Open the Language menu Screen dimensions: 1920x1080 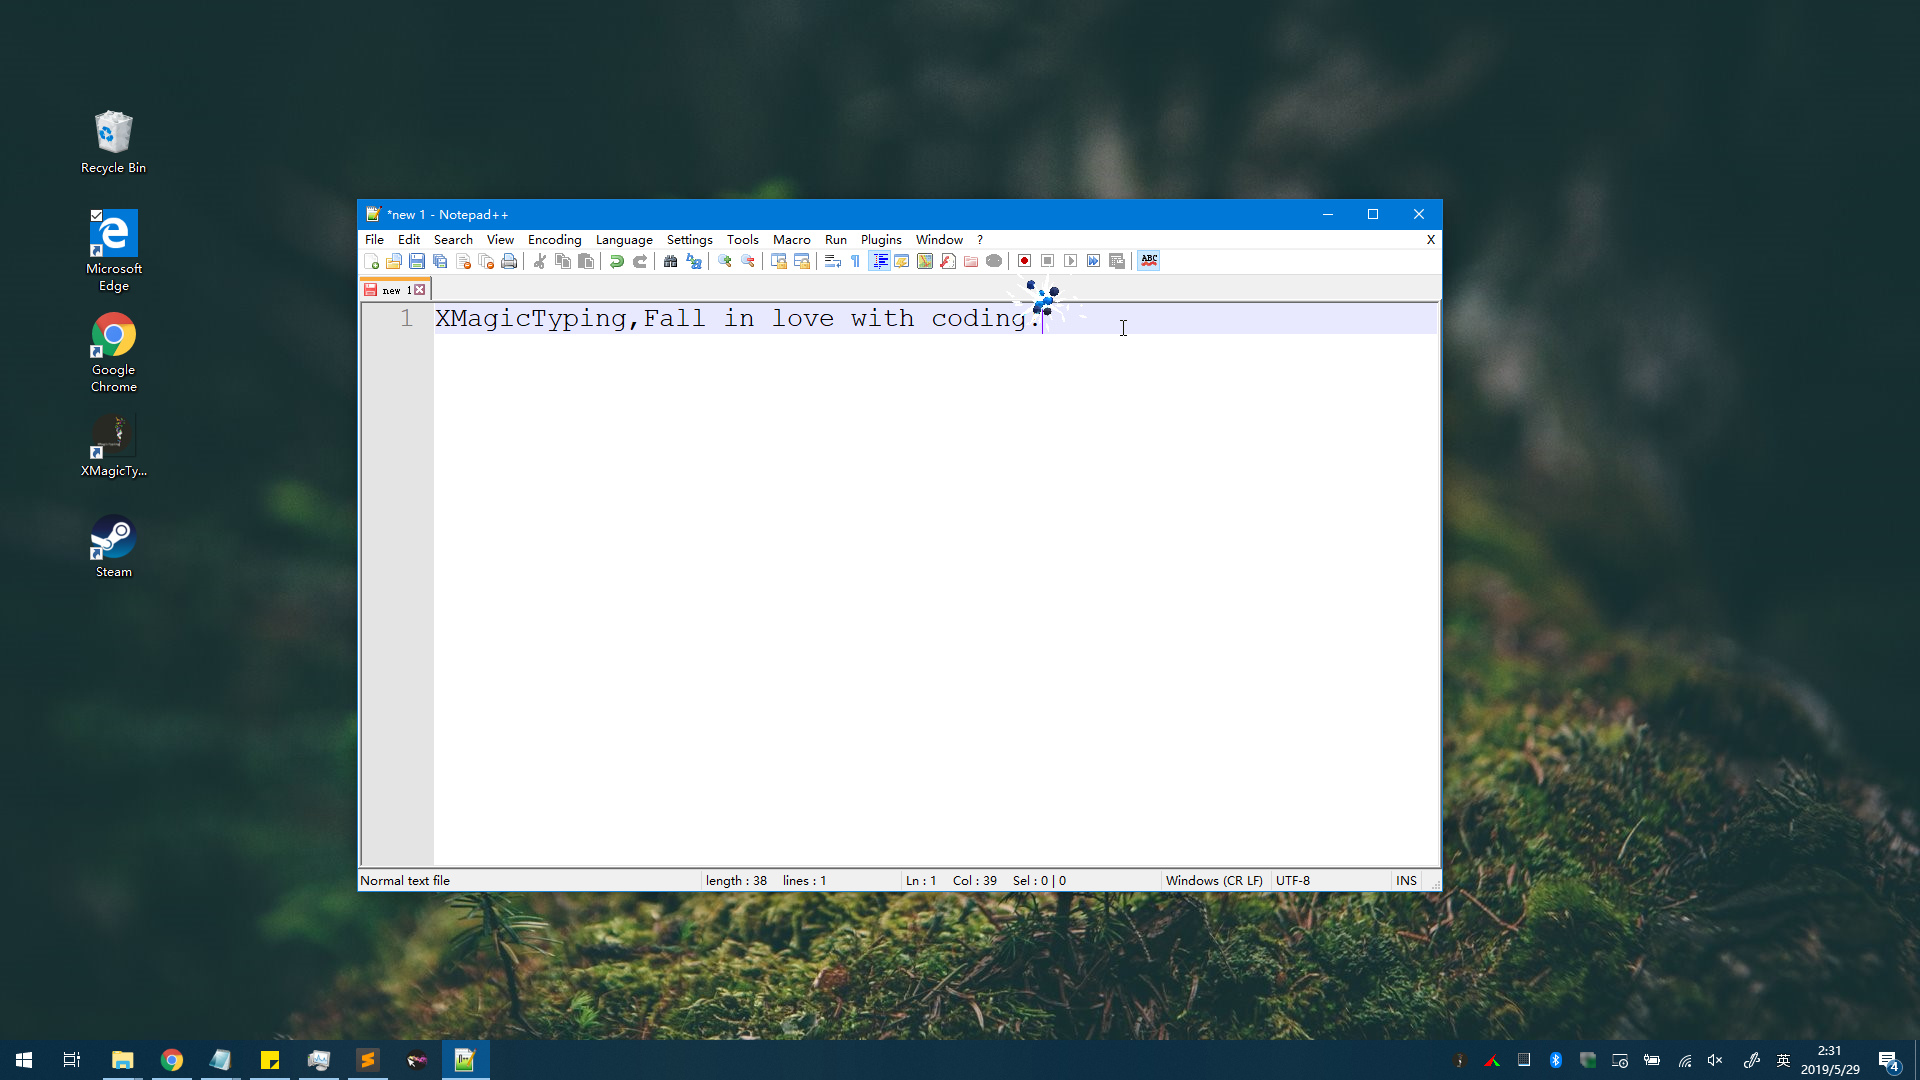tap(623, 240)
